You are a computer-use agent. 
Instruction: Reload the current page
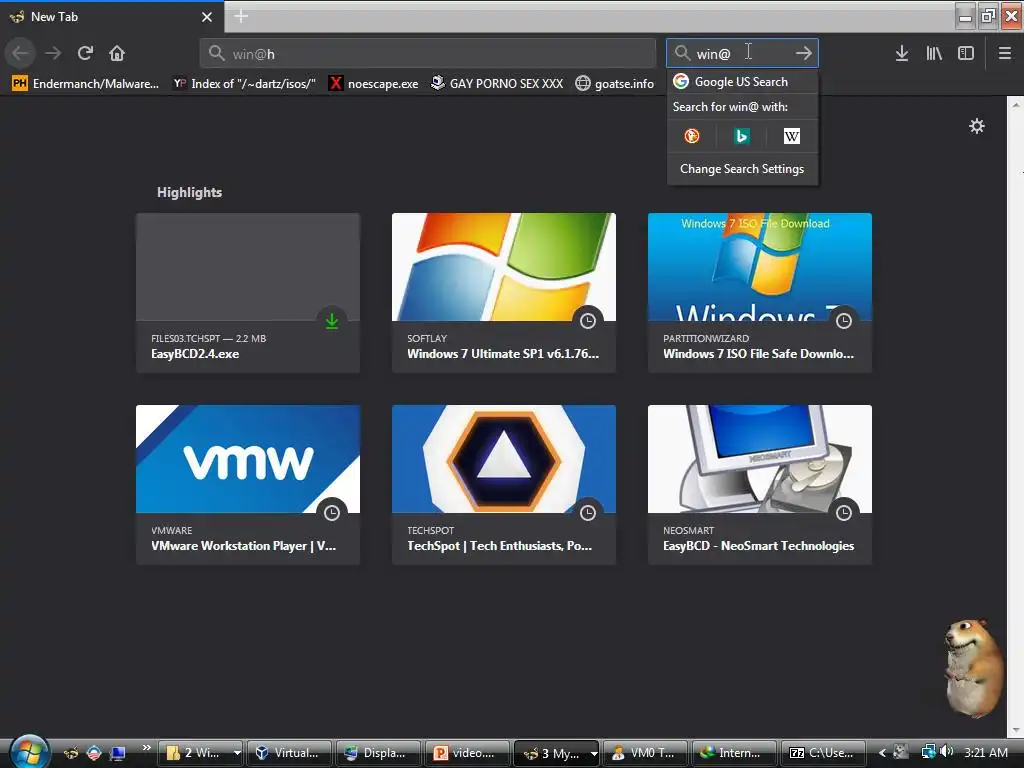pyautogui.click(x=85, y=53)
